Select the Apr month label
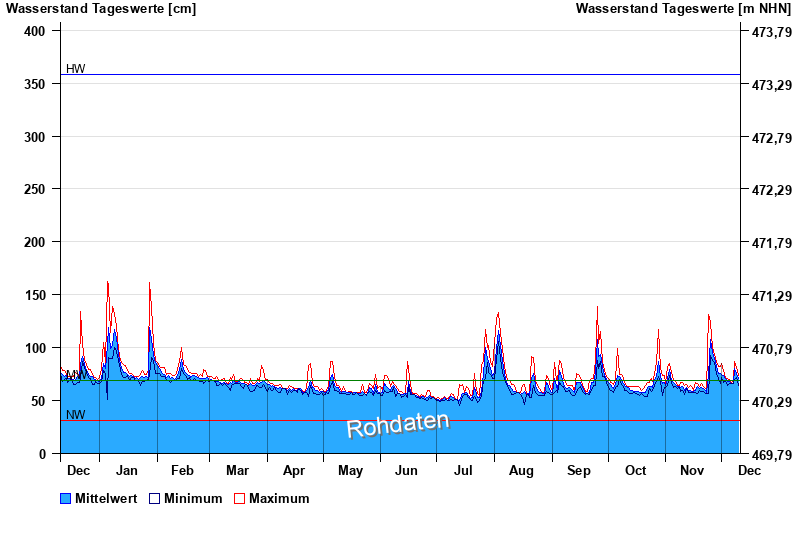The height and width of the screenshot is (550, 800). [x=294, y=470]
